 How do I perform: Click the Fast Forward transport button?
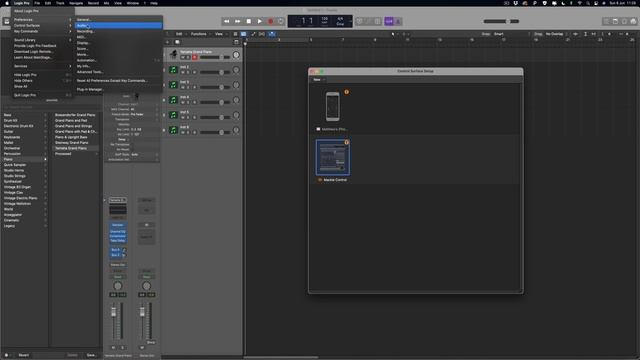pyautogui.click(x=238, y=21)
